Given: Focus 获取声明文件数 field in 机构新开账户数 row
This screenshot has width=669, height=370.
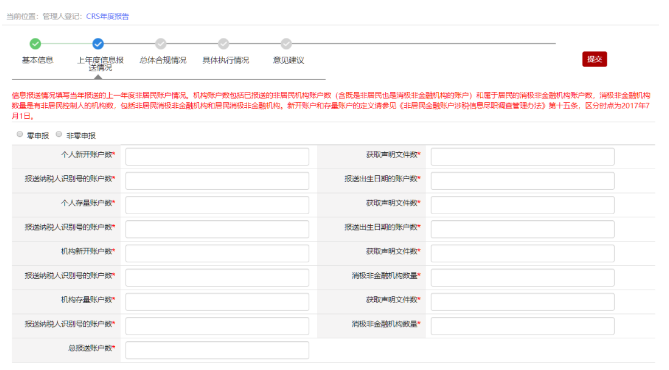Looking at the screenshot, I should [523, 253].
